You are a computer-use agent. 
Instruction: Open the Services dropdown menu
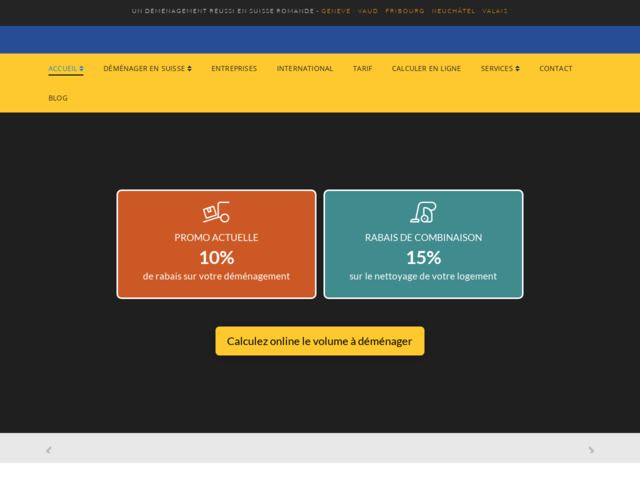point(500,69)
